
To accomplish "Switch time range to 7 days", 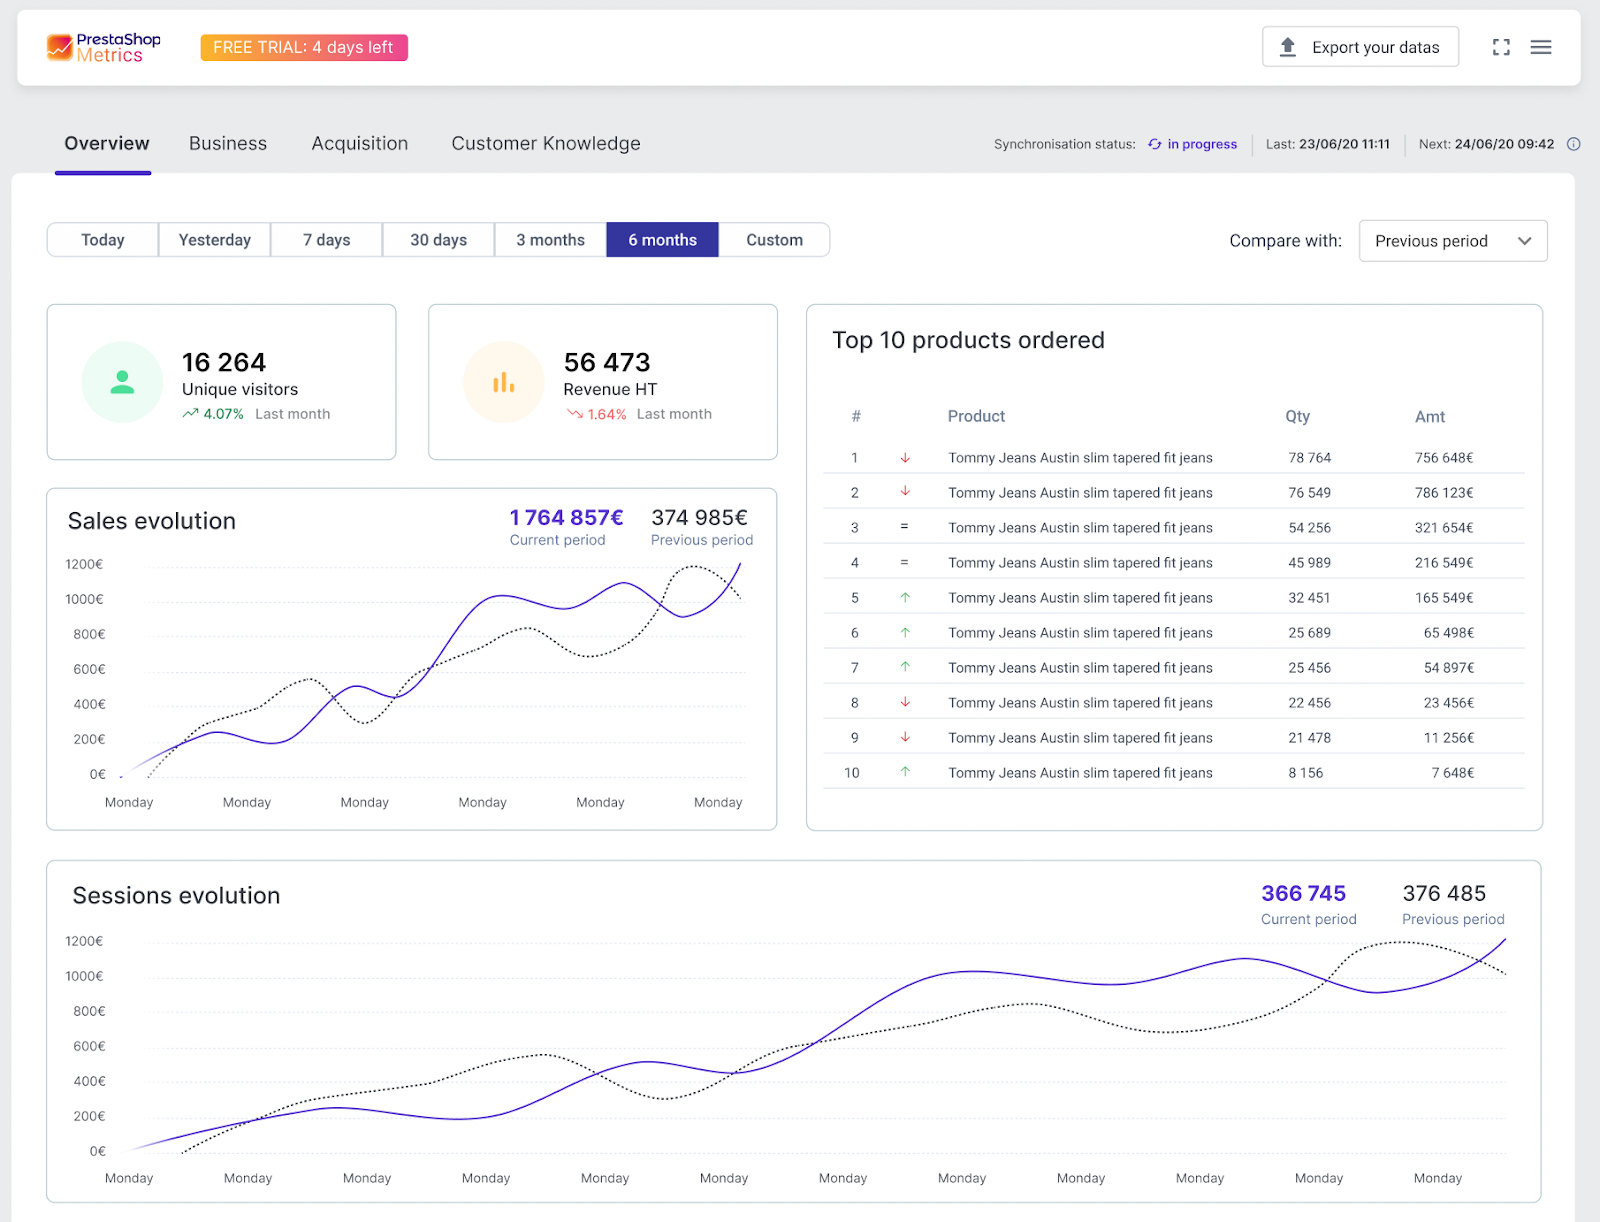I will pos(327,240).
